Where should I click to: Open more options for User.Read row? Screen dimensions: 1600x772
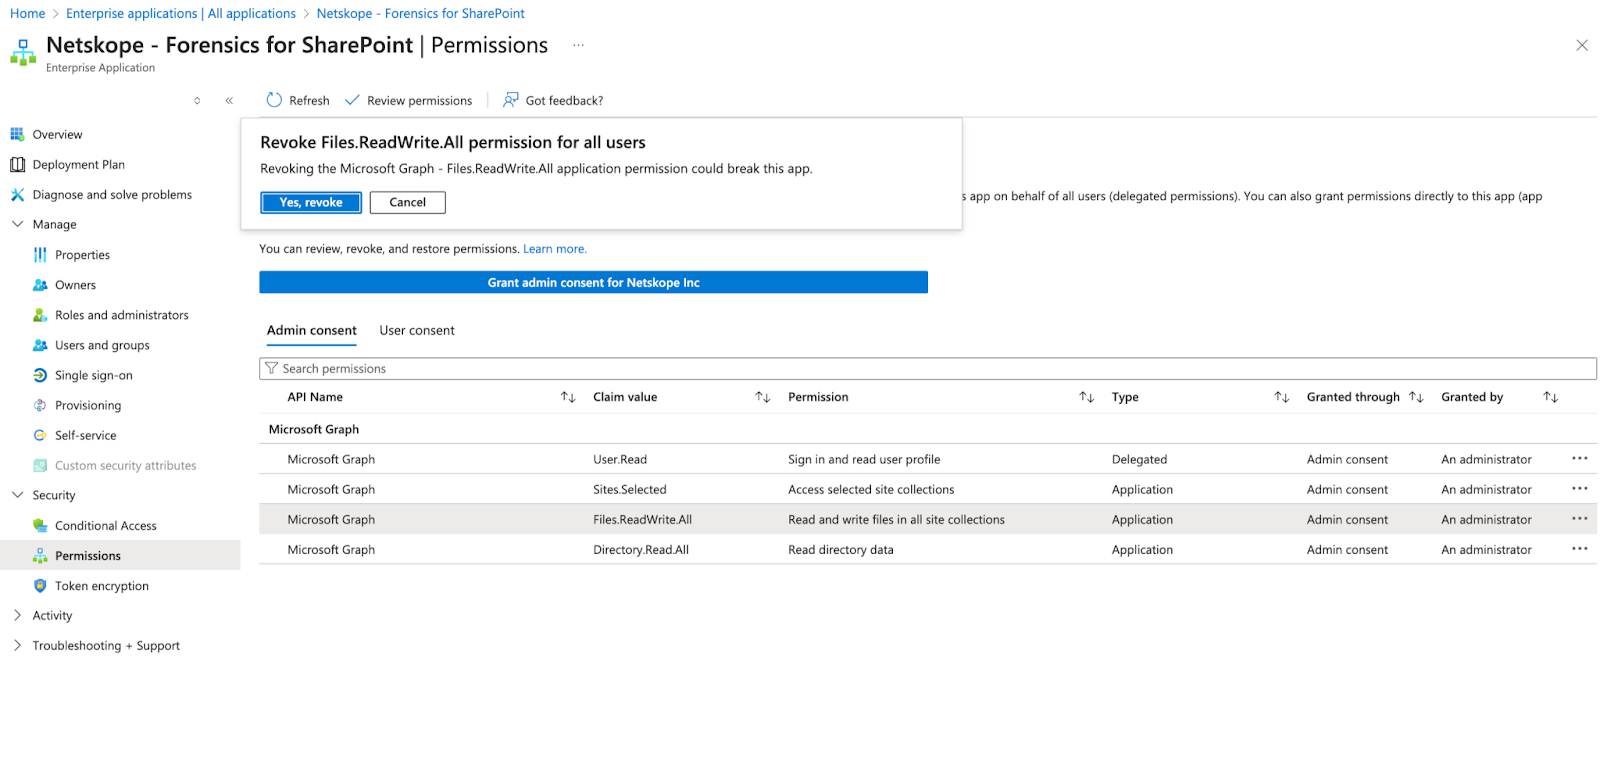point(1580,459)
